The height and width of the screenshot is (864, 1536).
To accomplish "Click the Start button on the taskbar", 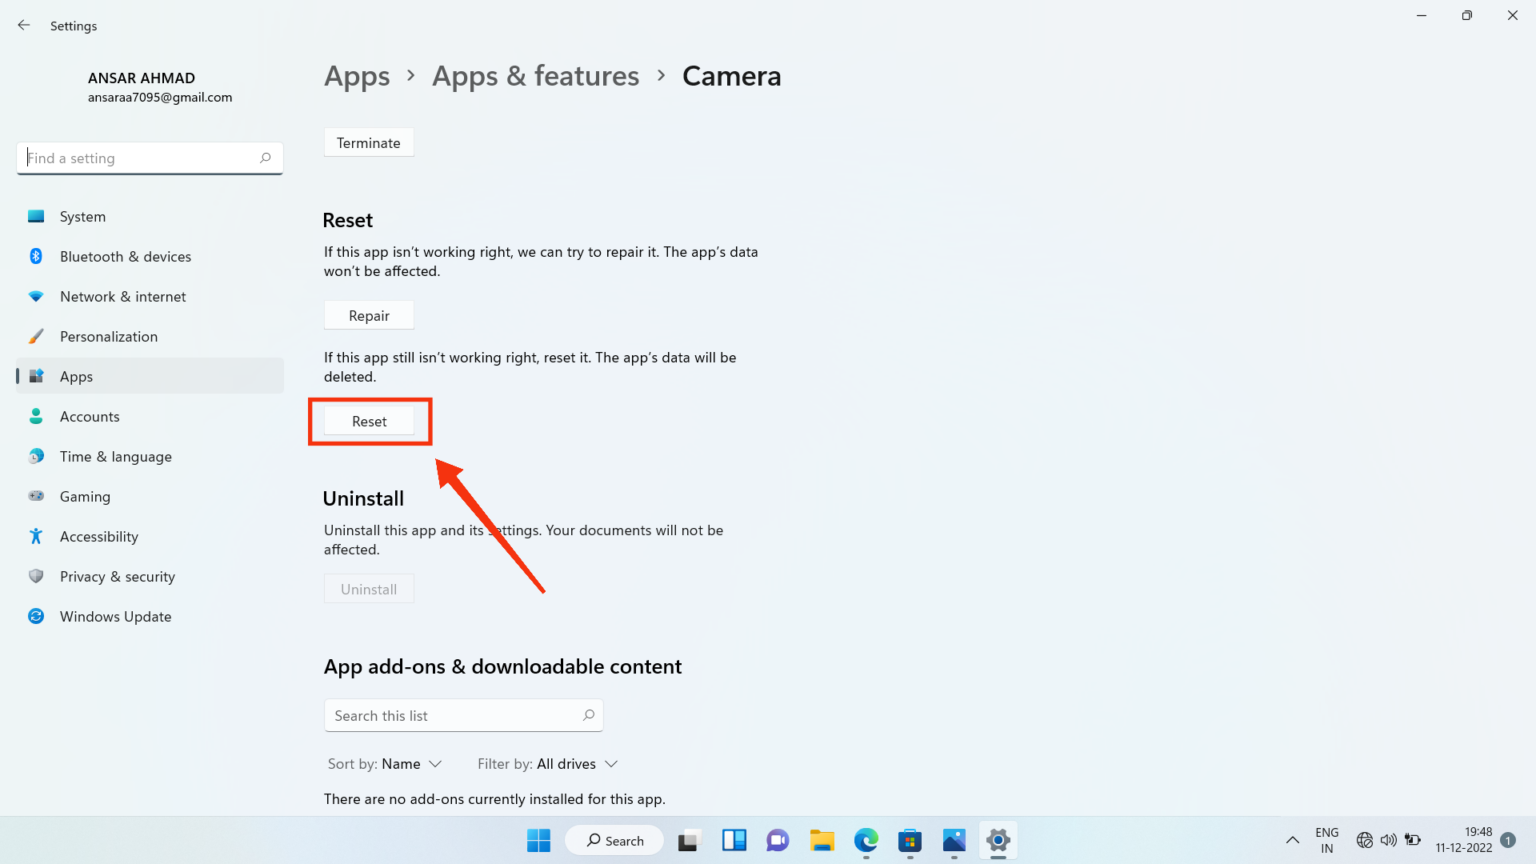I will 538,841.
